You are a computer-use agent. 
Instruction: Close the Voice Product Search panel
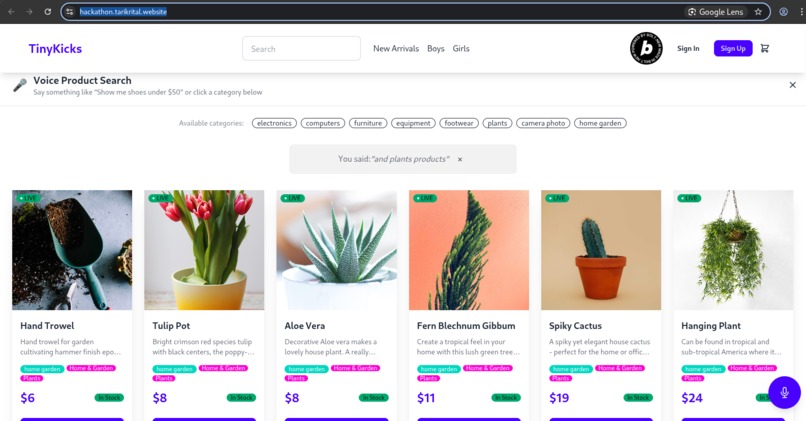coord(793,85)
